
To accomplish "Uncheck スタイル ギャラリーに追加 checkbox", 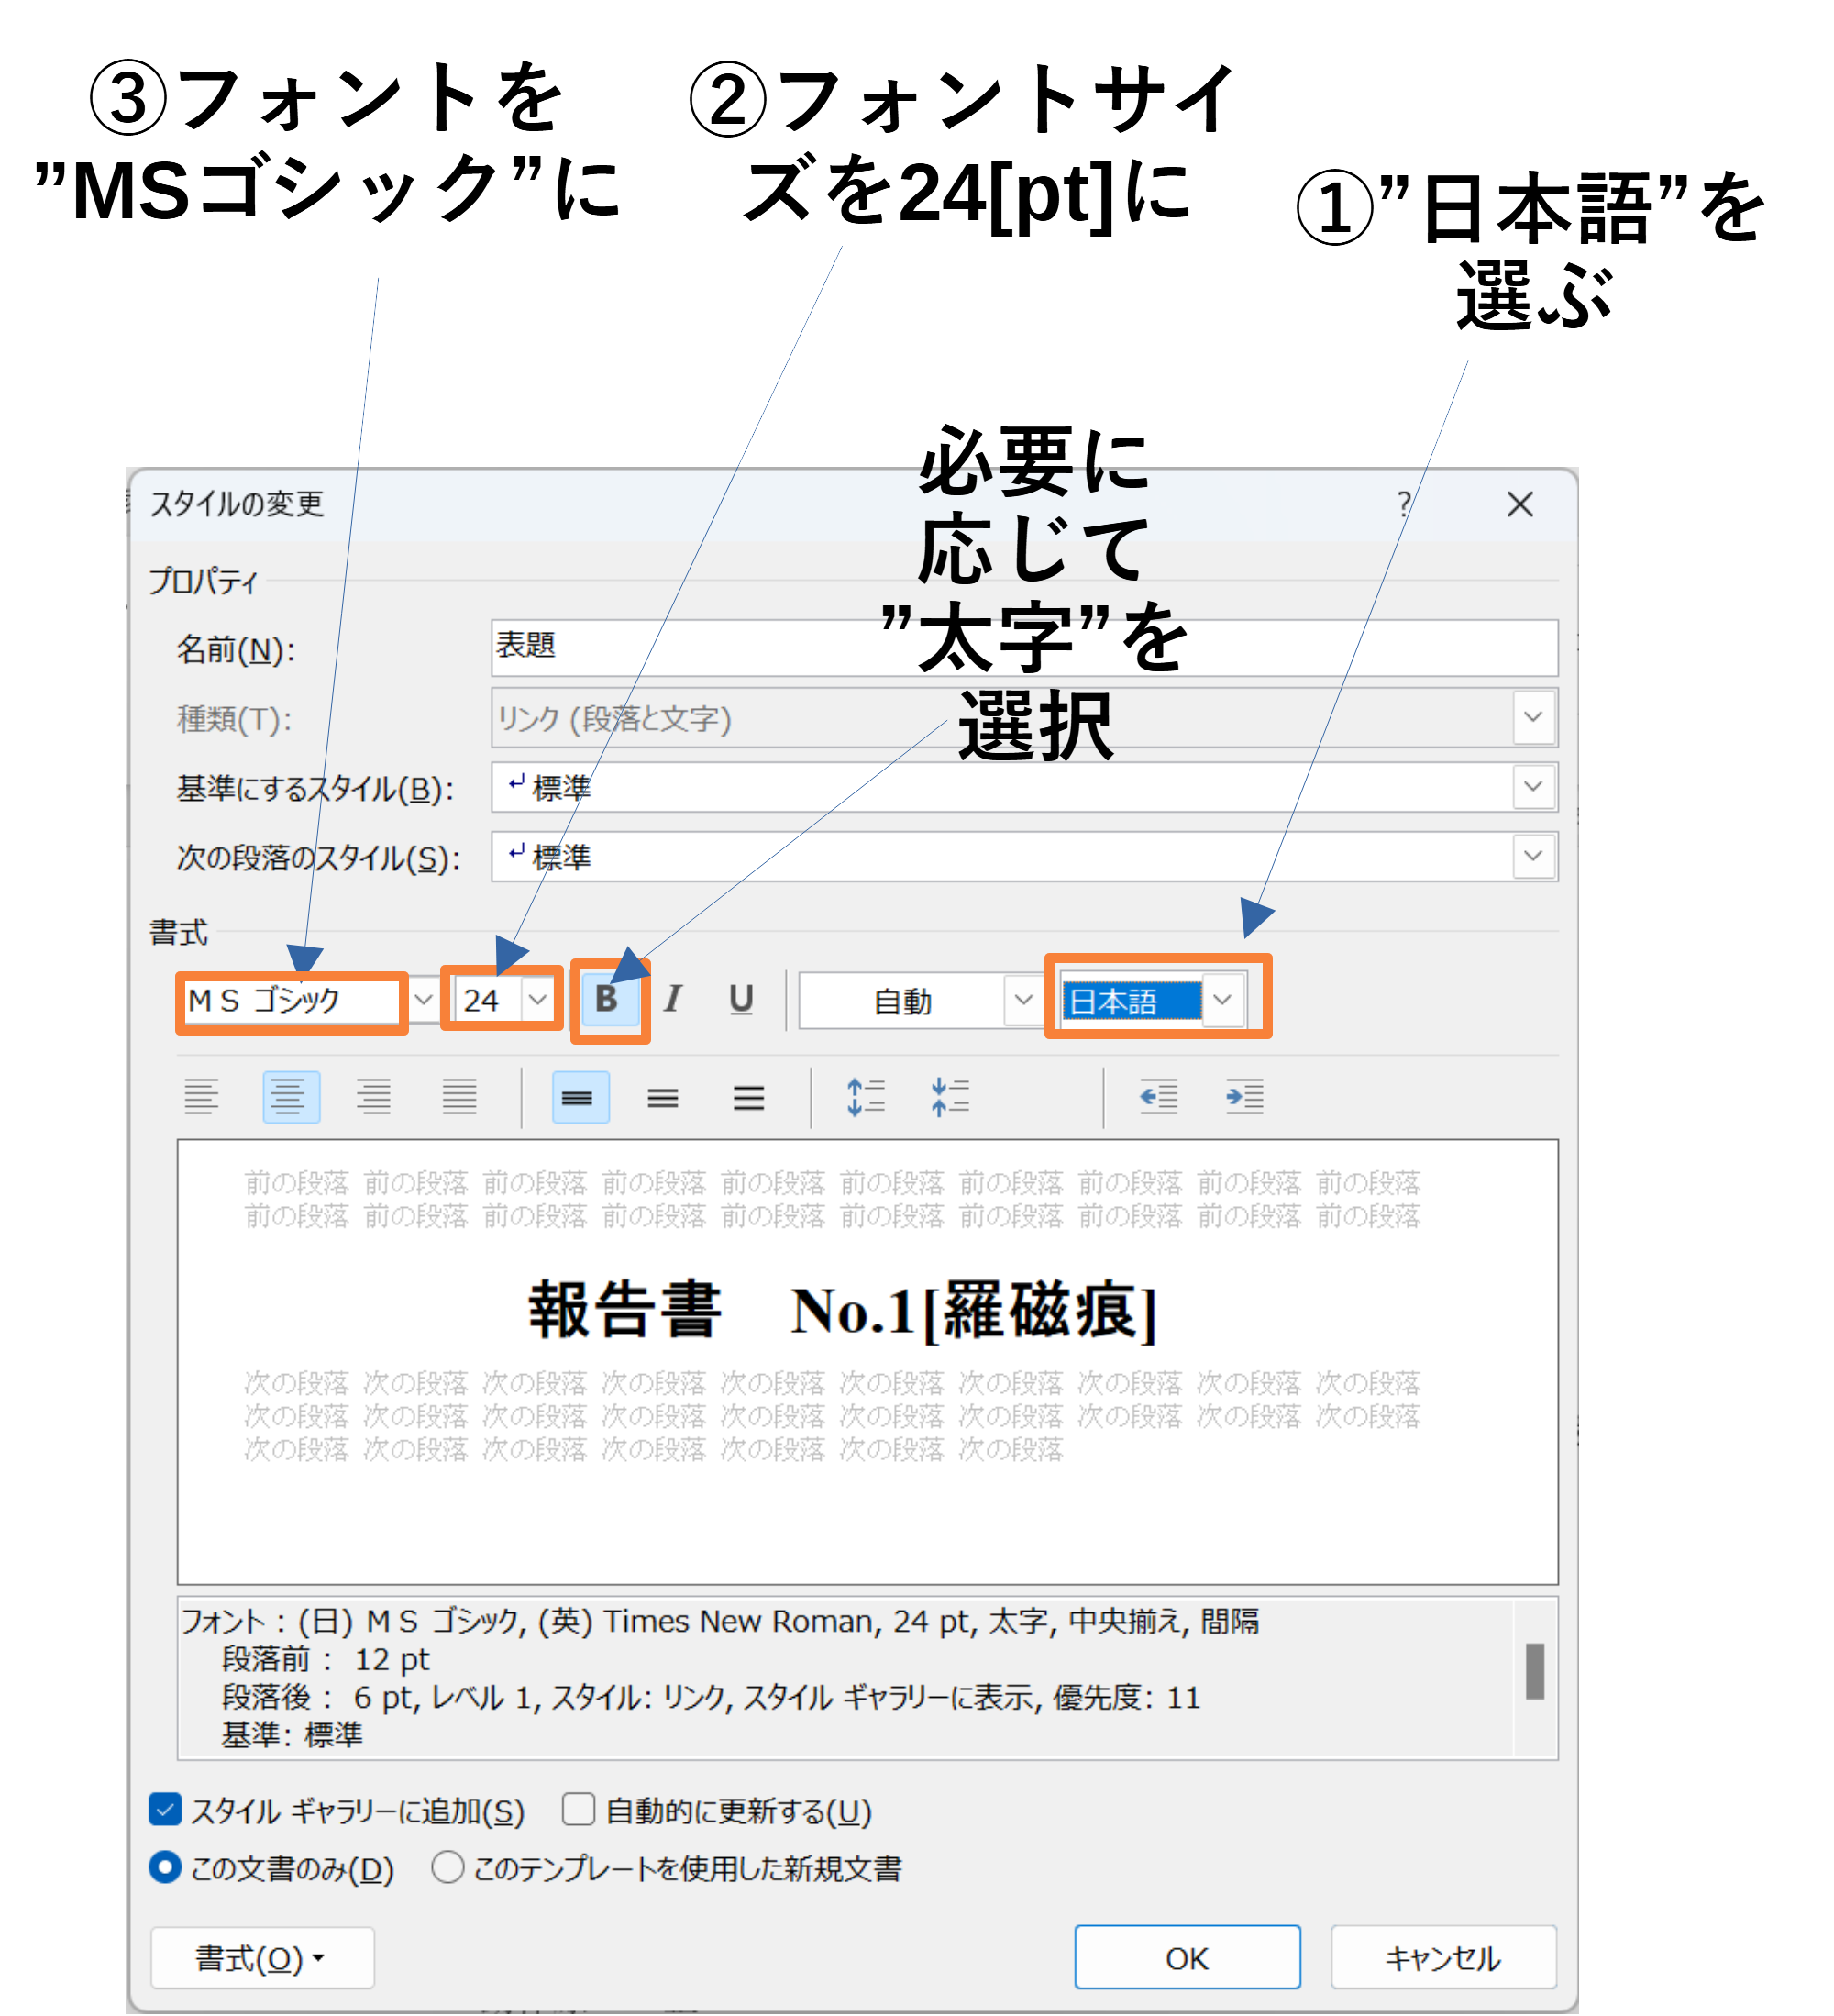I will point(165,1810).
